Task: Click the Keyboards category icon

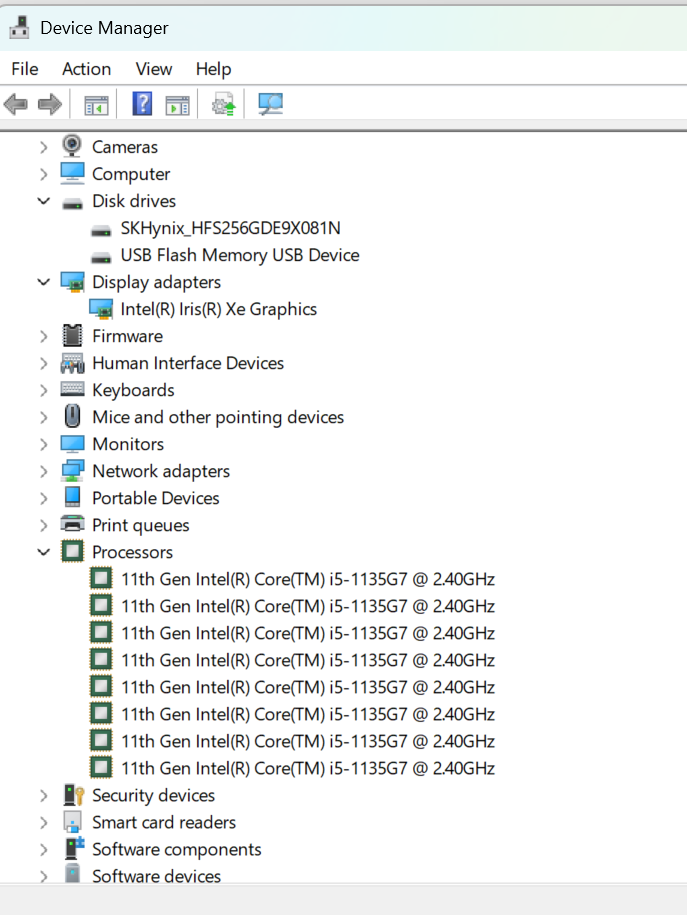Action: [x=72, y=389]
